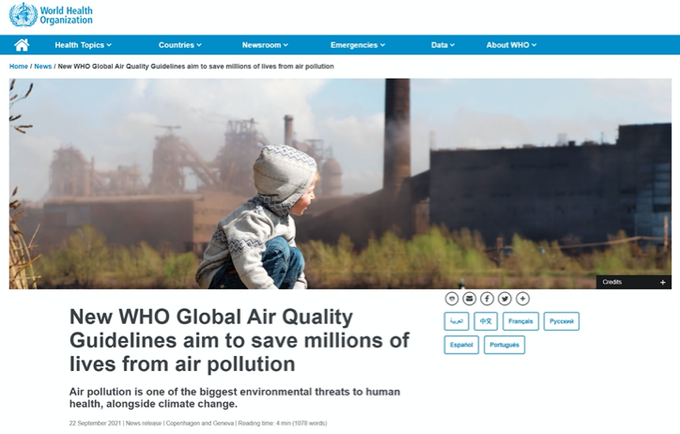This screenshot has width=680, height=434.
Task: Expand the Health Topics dropdown
Action: pos(83,45)
